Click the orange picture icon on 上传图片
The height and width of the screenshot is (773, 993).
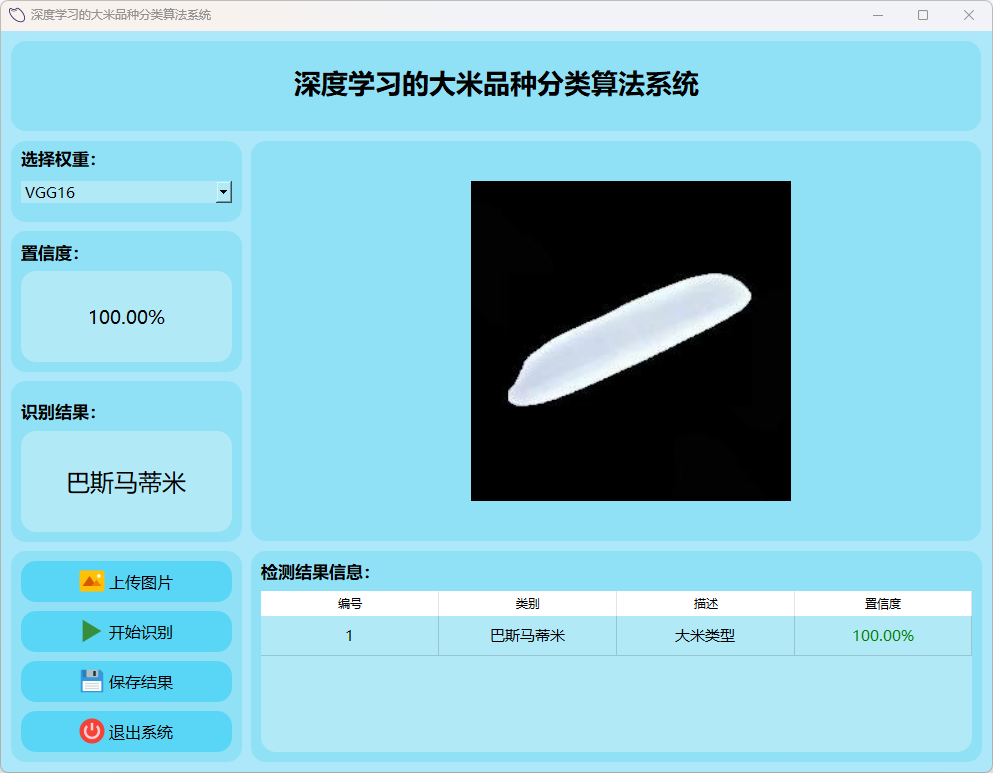92,582
